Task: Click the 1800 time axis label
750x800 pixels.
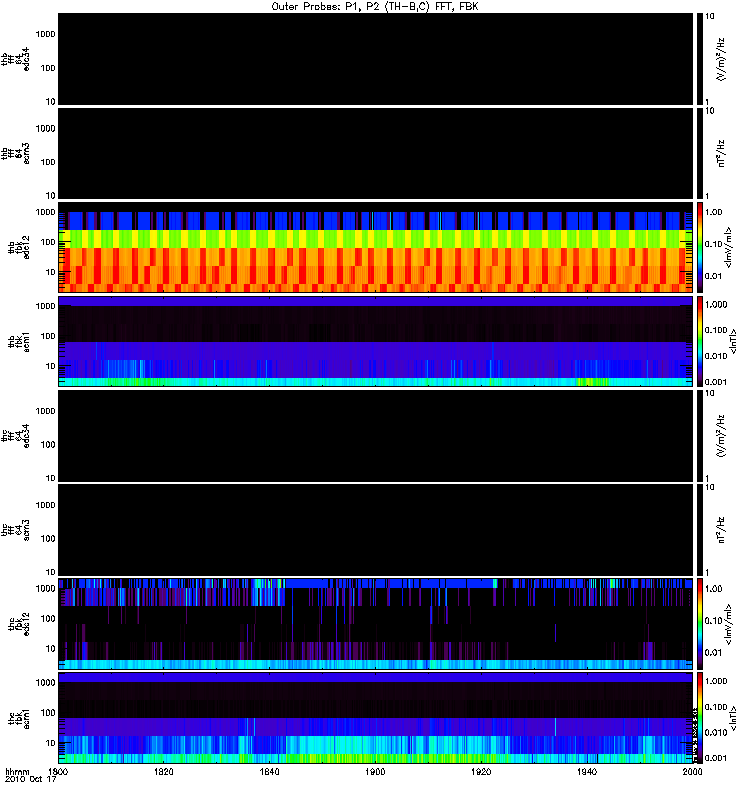Action: (x=58, y=771)
